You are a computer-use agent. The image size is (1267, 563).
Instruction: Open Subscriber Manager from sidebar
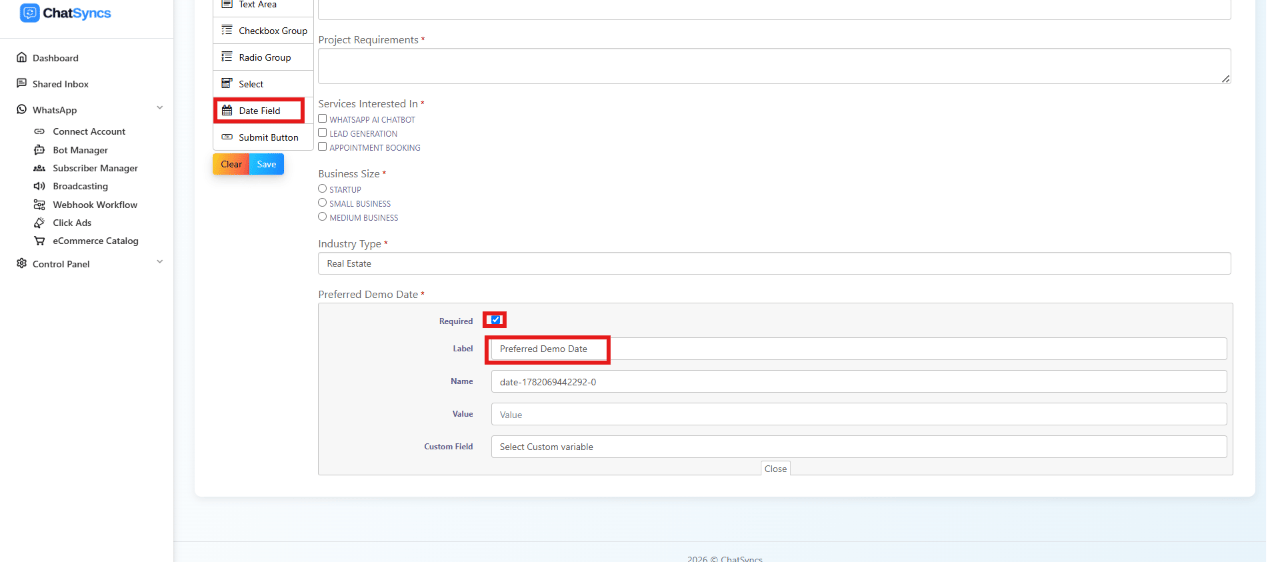coord(95,168)
